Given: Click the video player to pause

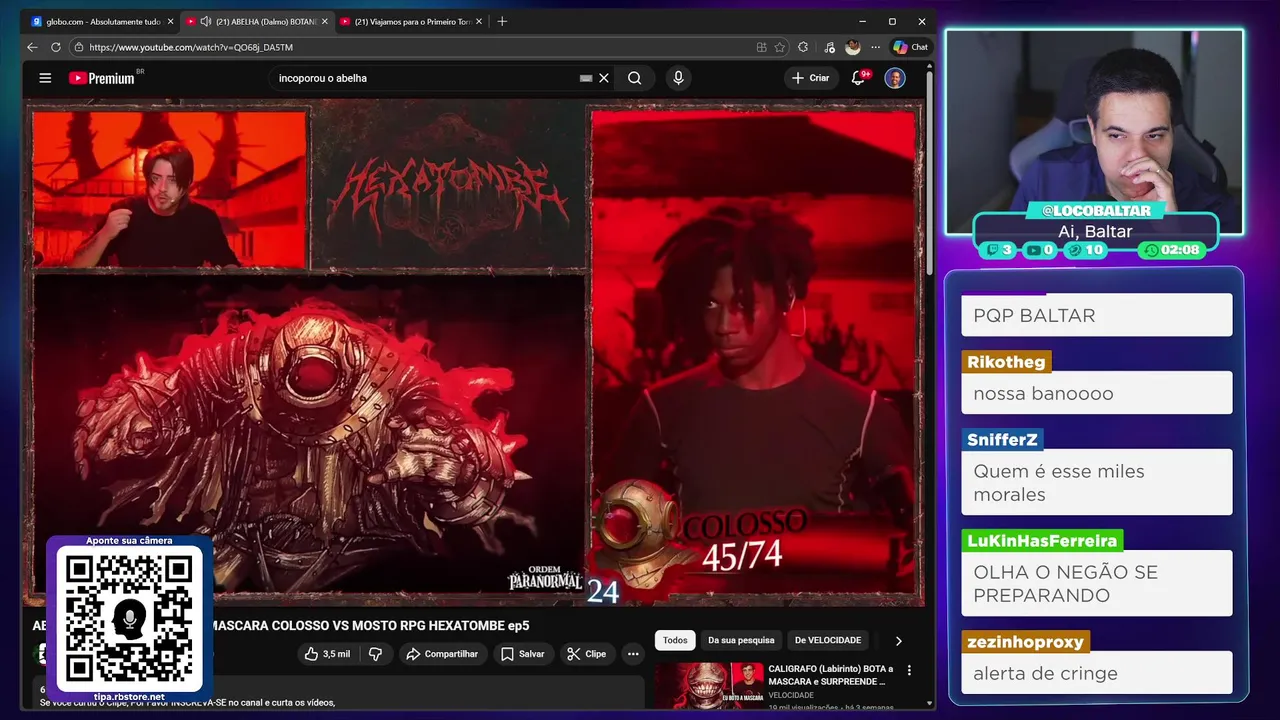Looking at the screenshot, I should coord(474,353).
